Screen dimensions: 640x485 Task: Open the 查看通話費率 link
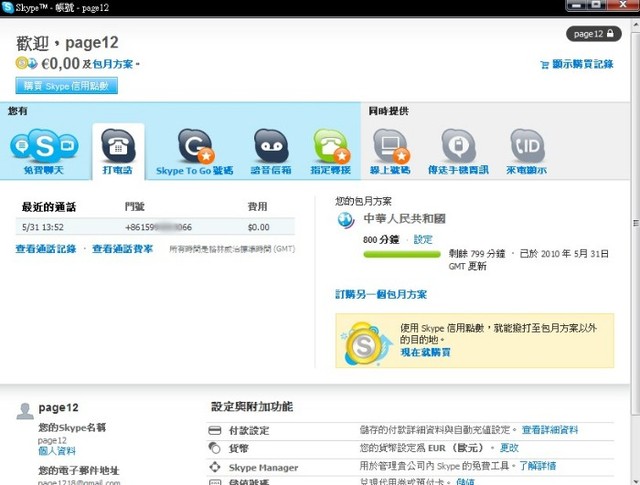point(122,249)
